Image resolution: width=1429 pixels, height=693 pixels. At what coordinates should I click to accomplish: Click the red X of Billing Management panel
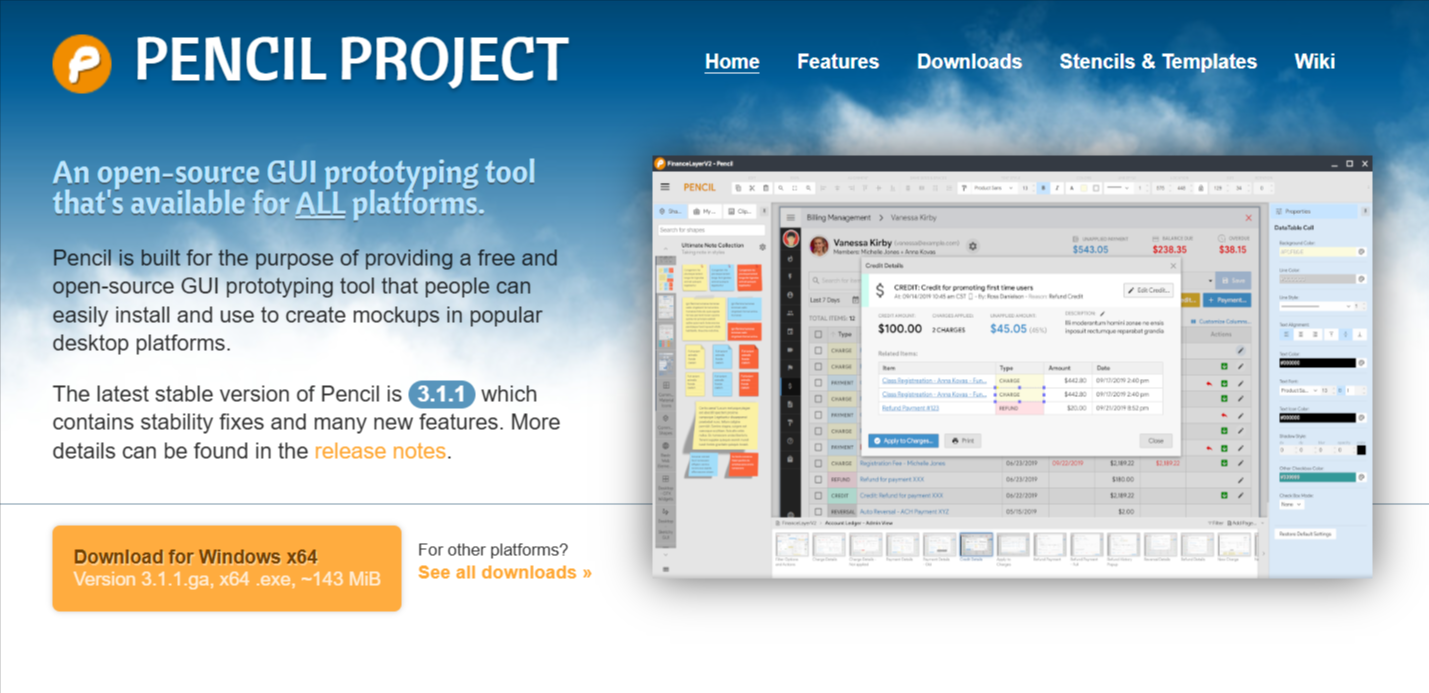pyautogui.click(x=1248, y=218)
